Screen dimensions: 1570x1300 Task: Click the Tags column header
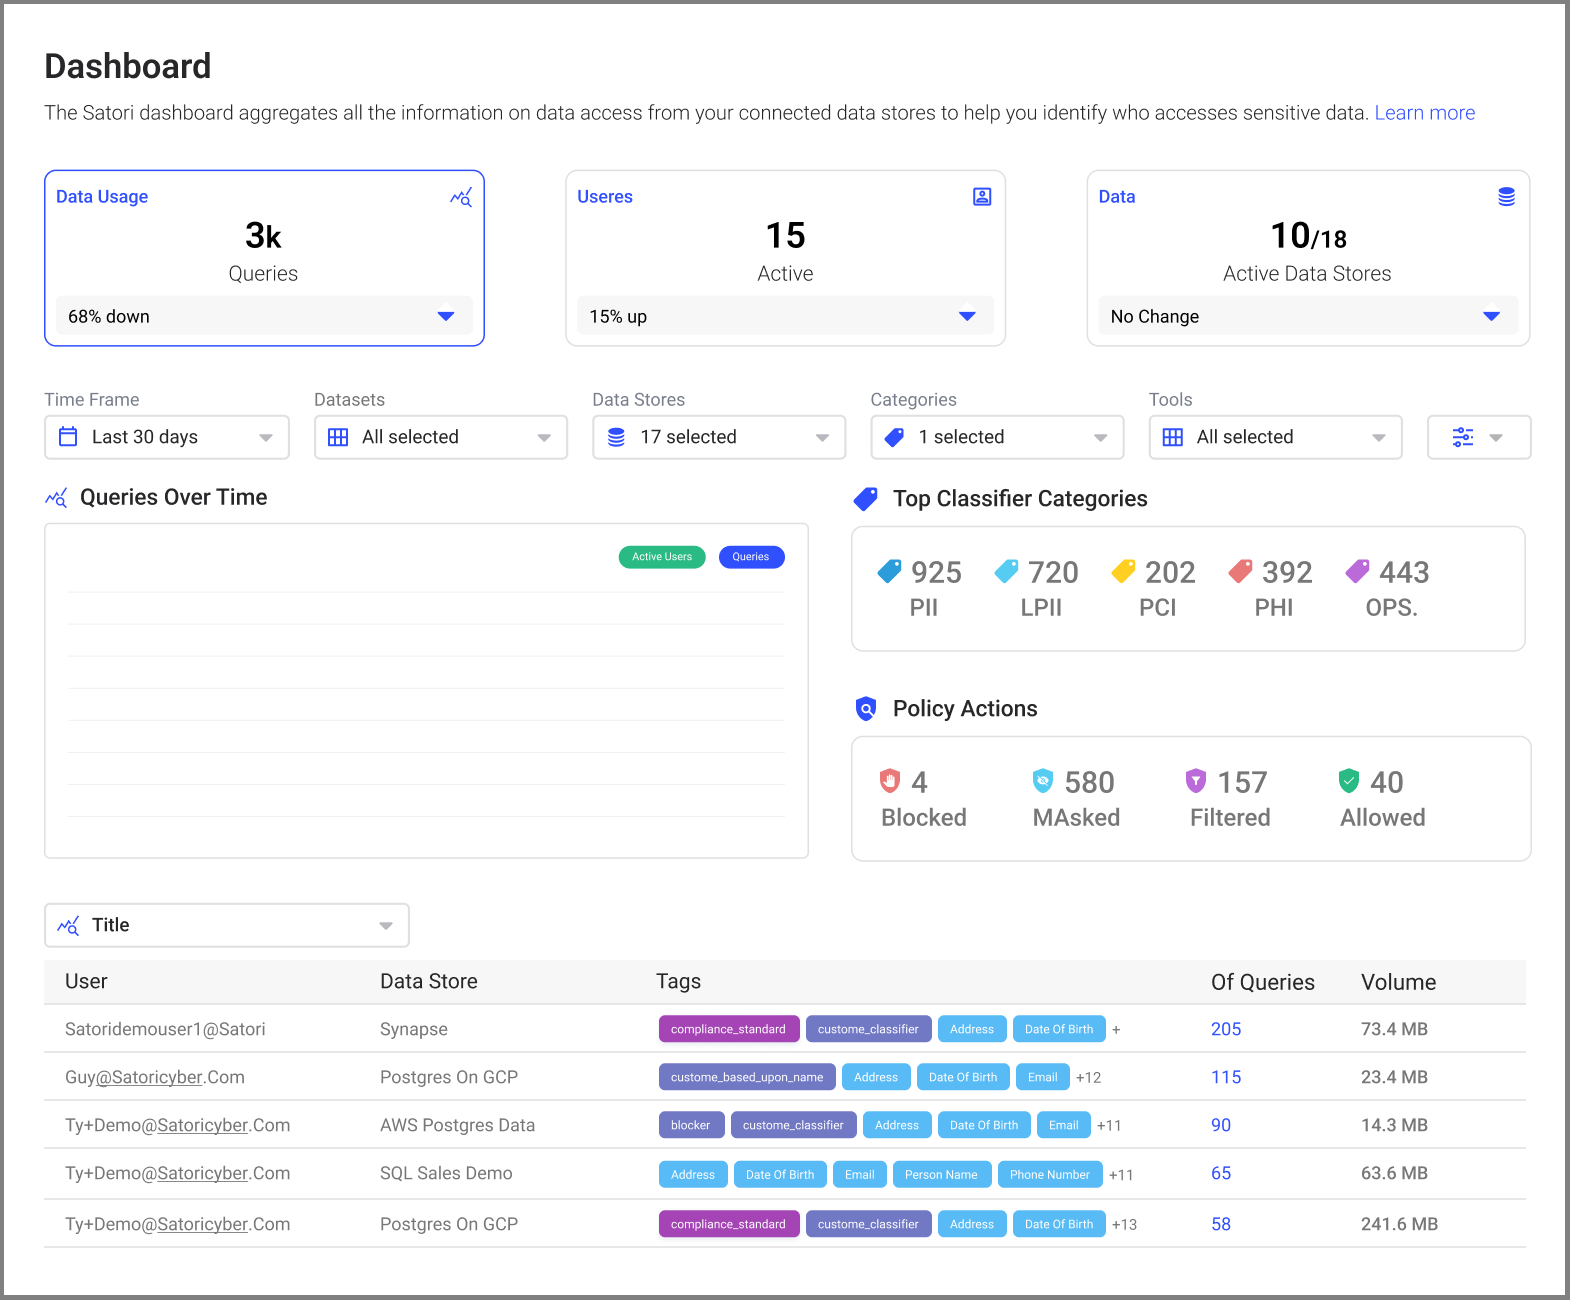[x=678, y=981]
